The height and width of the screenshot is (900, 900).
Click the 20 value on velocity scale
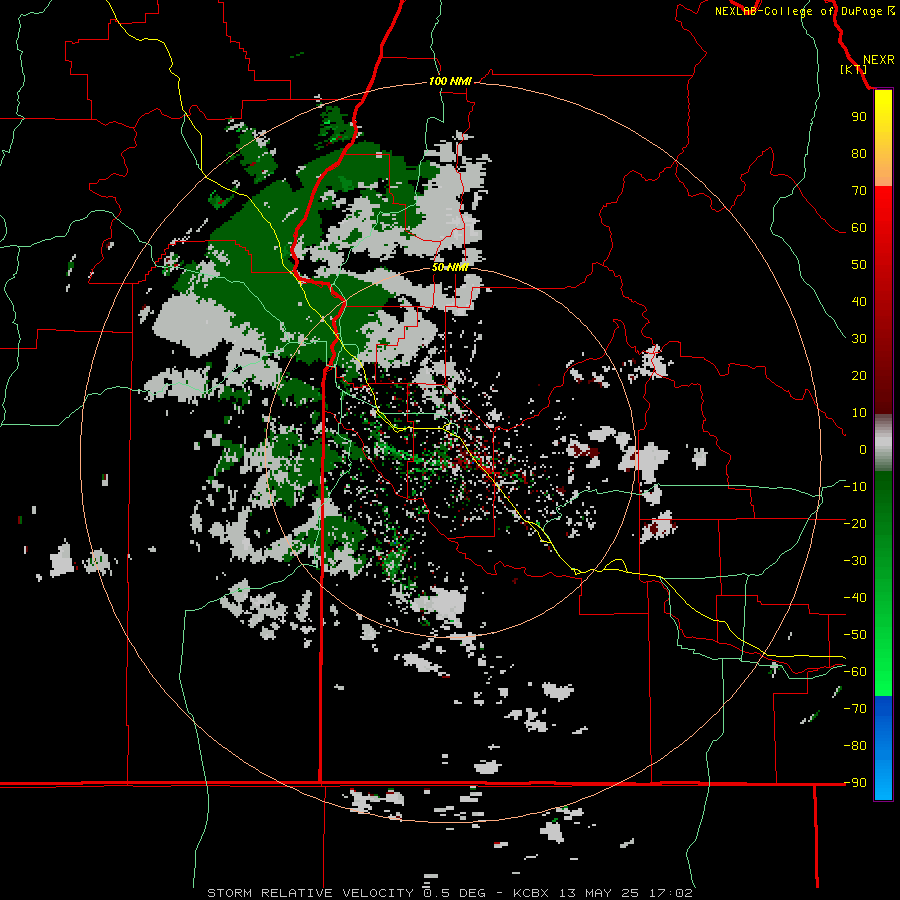coord(859,375)
